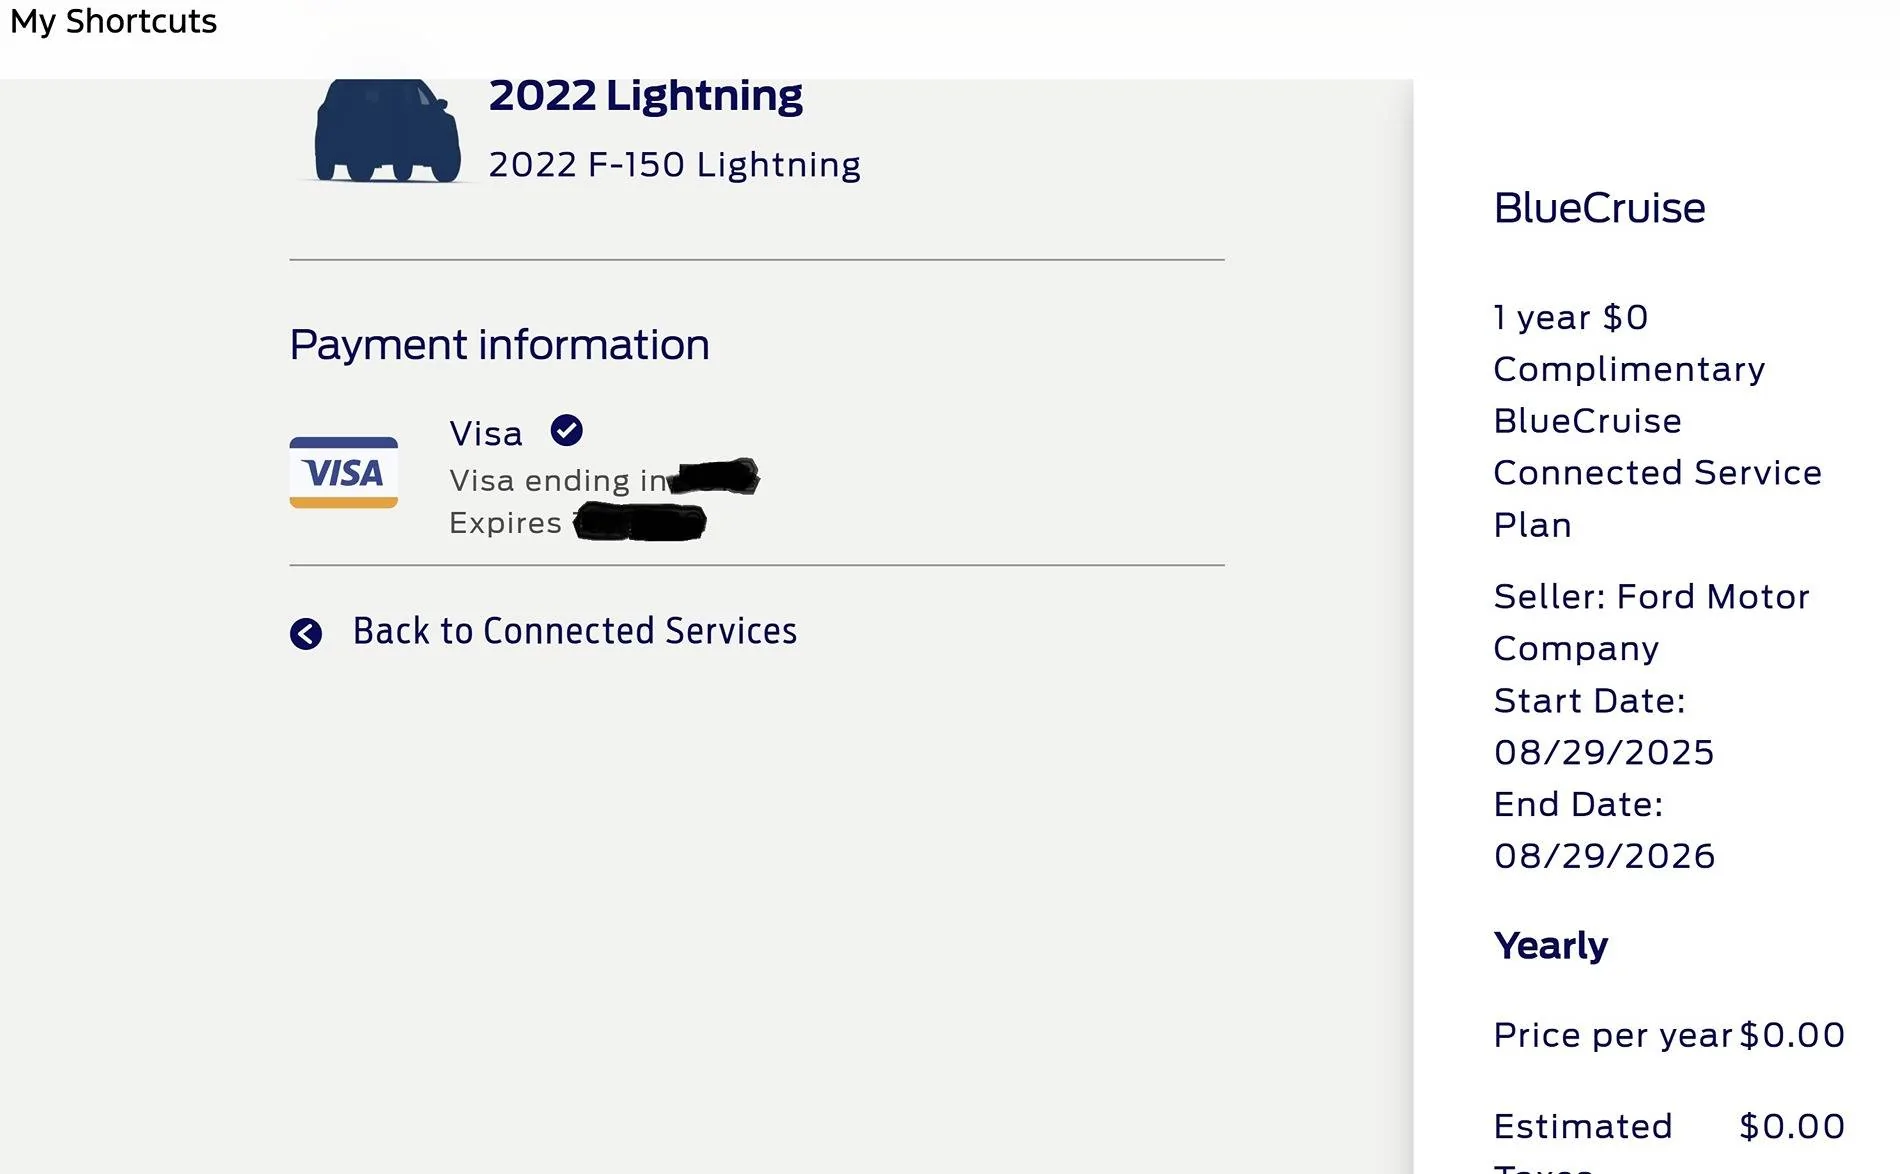
Task: Click the Estimated taxes $0.00 amount
Action: click(1791, 1126)
